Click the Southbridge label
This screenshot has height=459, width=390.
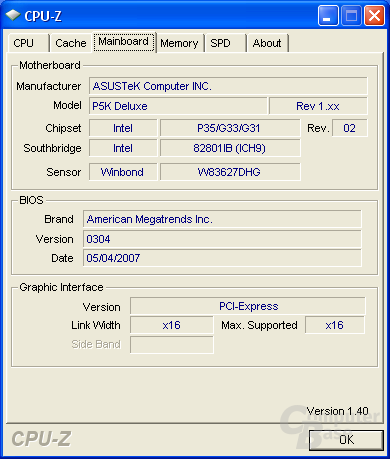(x=52, y=148)
